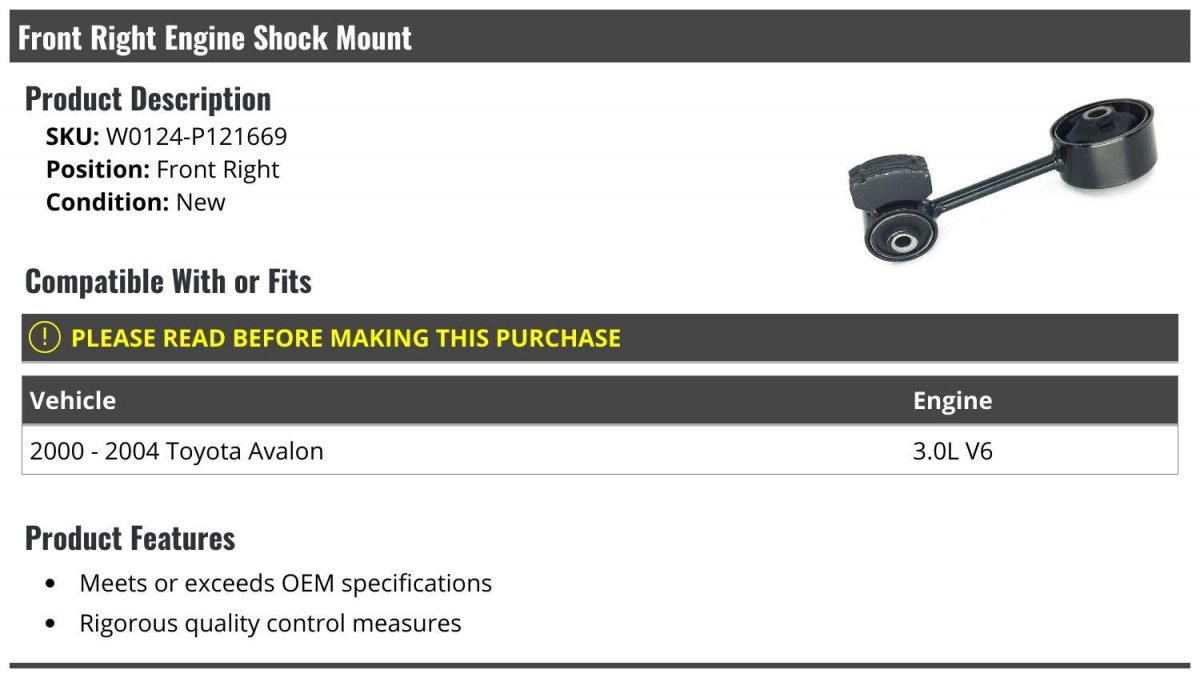Click "Meets or exceeds OEM specifications" feature
The height and width of the screenshot is (678, 1200).
[x=286, y=583]
